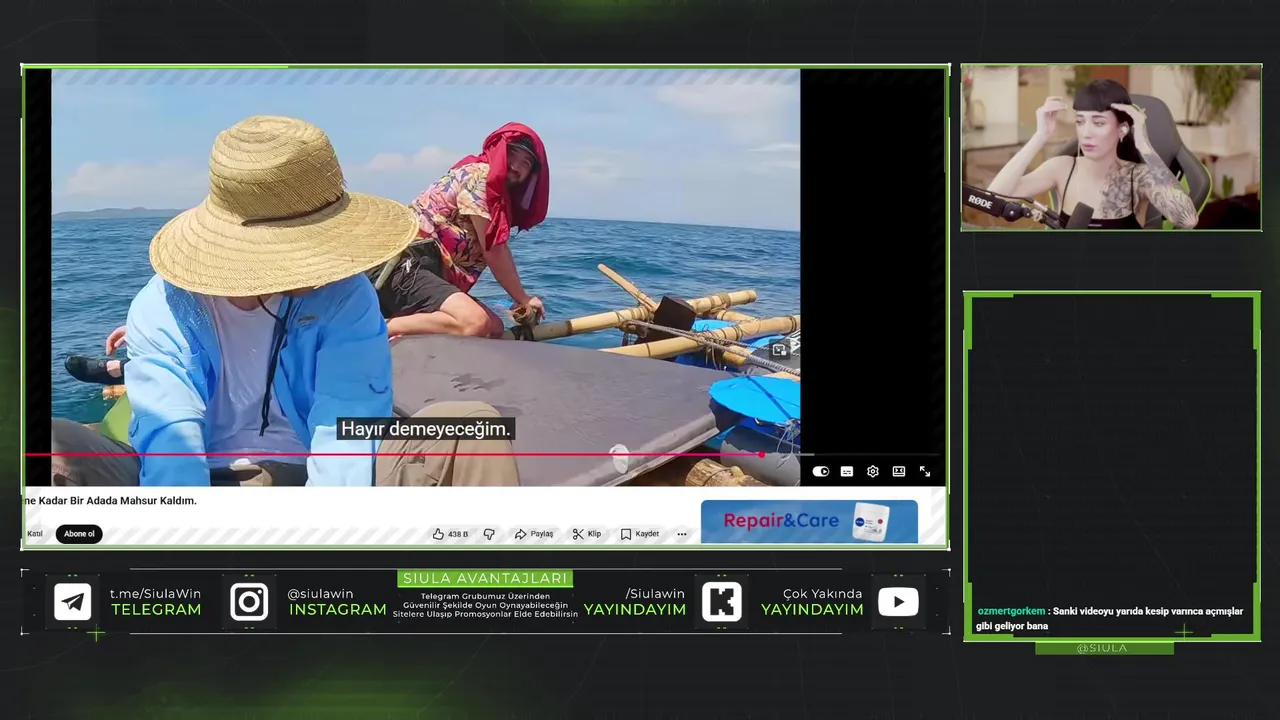Enter fullscreen on the video player

click(925, 472)
